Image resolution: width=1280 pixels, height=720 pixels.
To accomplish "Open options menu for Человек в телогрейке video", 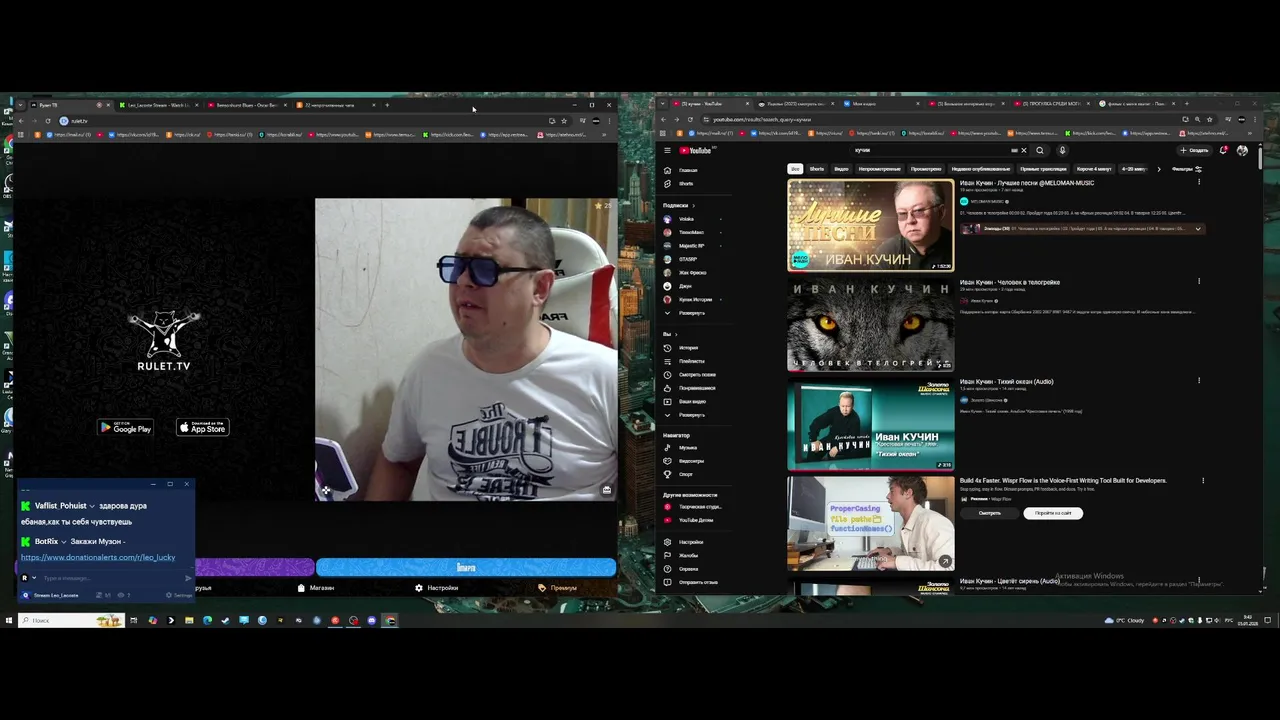I will 1199,281.
